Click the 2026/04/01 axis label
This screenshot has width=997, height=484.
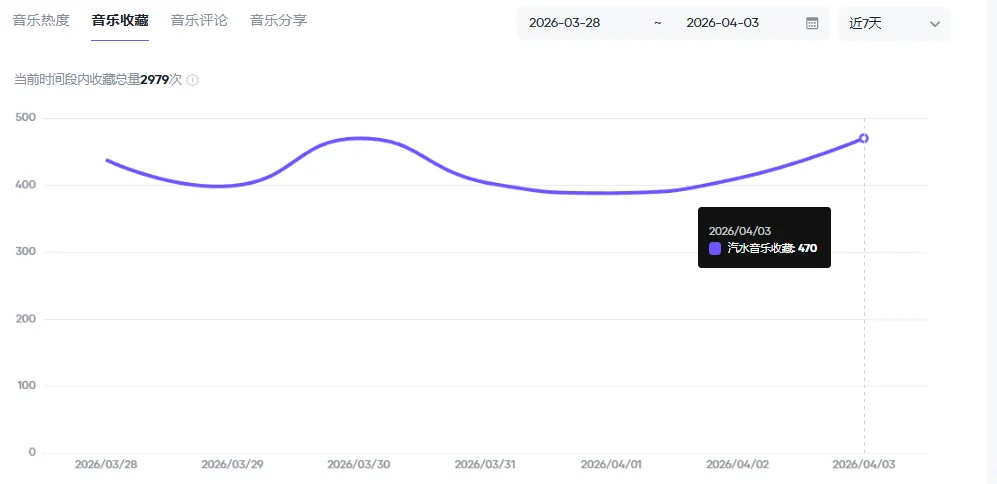pos(611,464)
